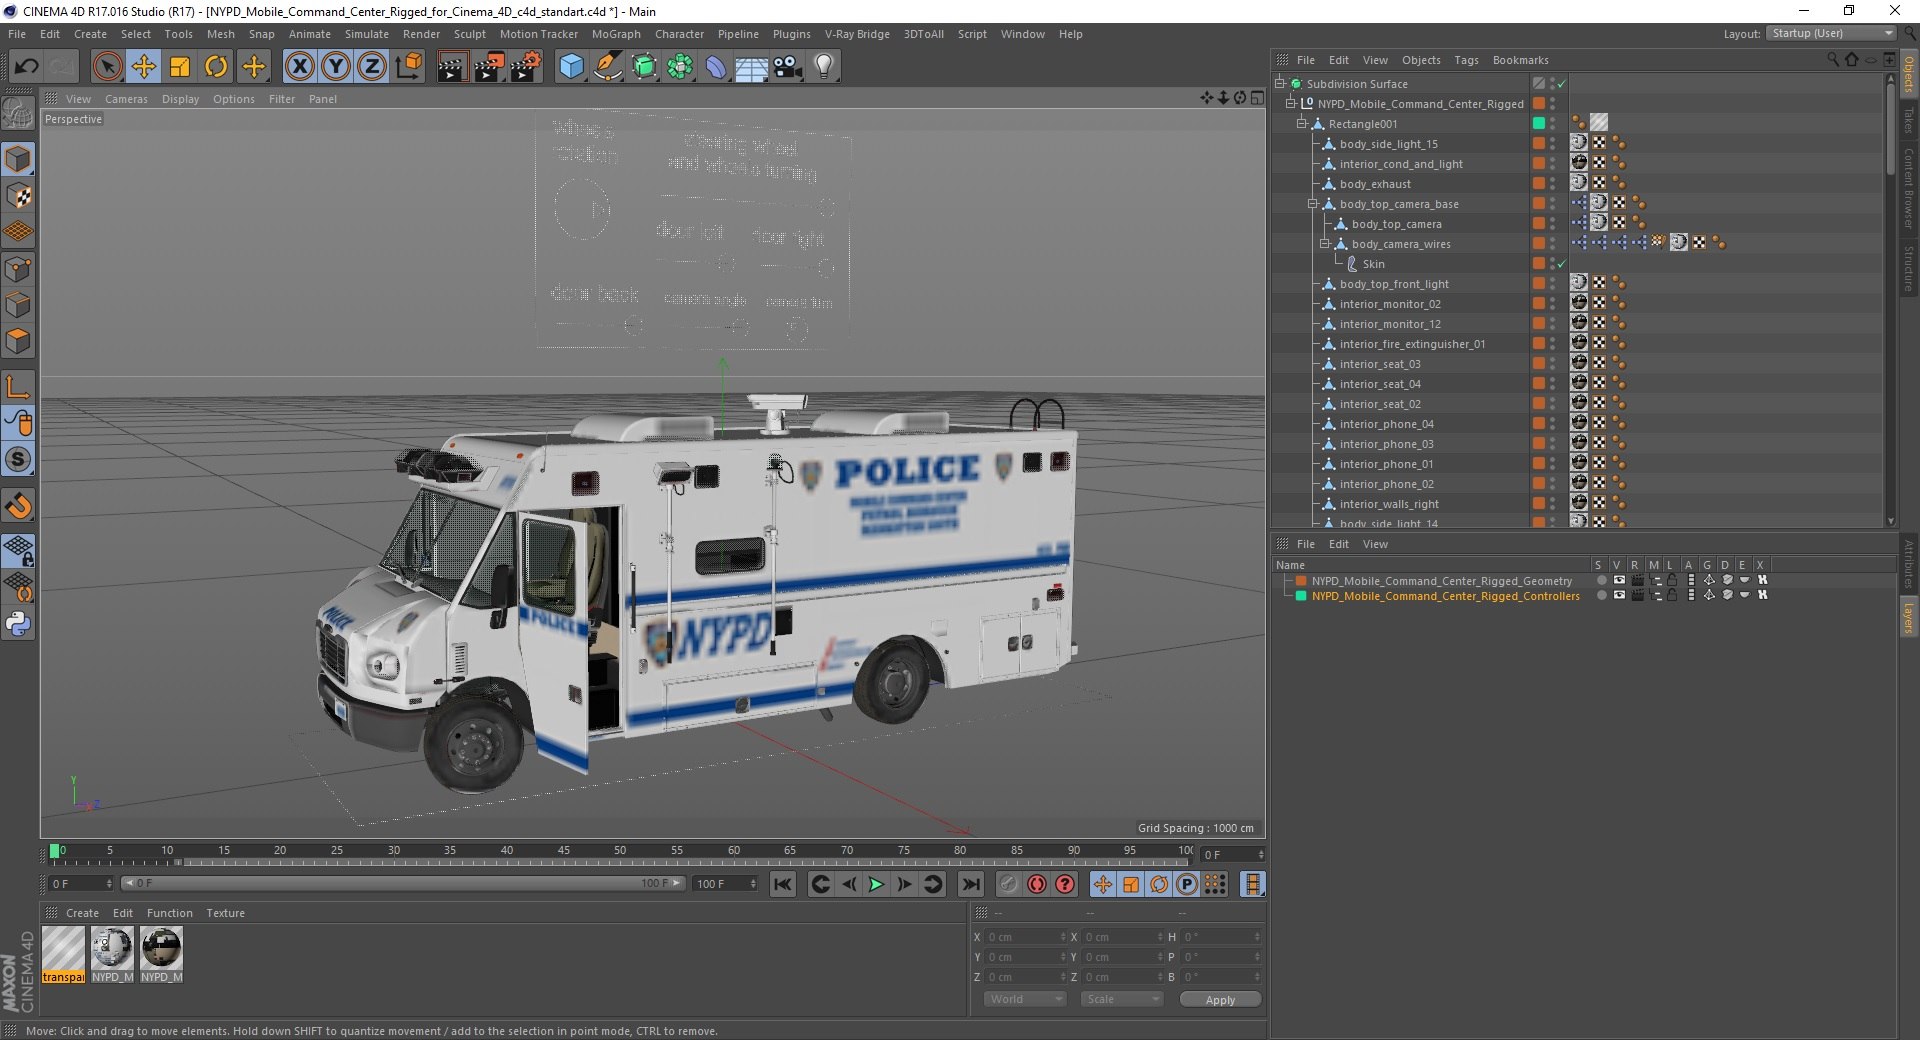Open material manager Function menu
Screen dimensions: 1920x1040
pyautogui.click(x=170, y=913)
